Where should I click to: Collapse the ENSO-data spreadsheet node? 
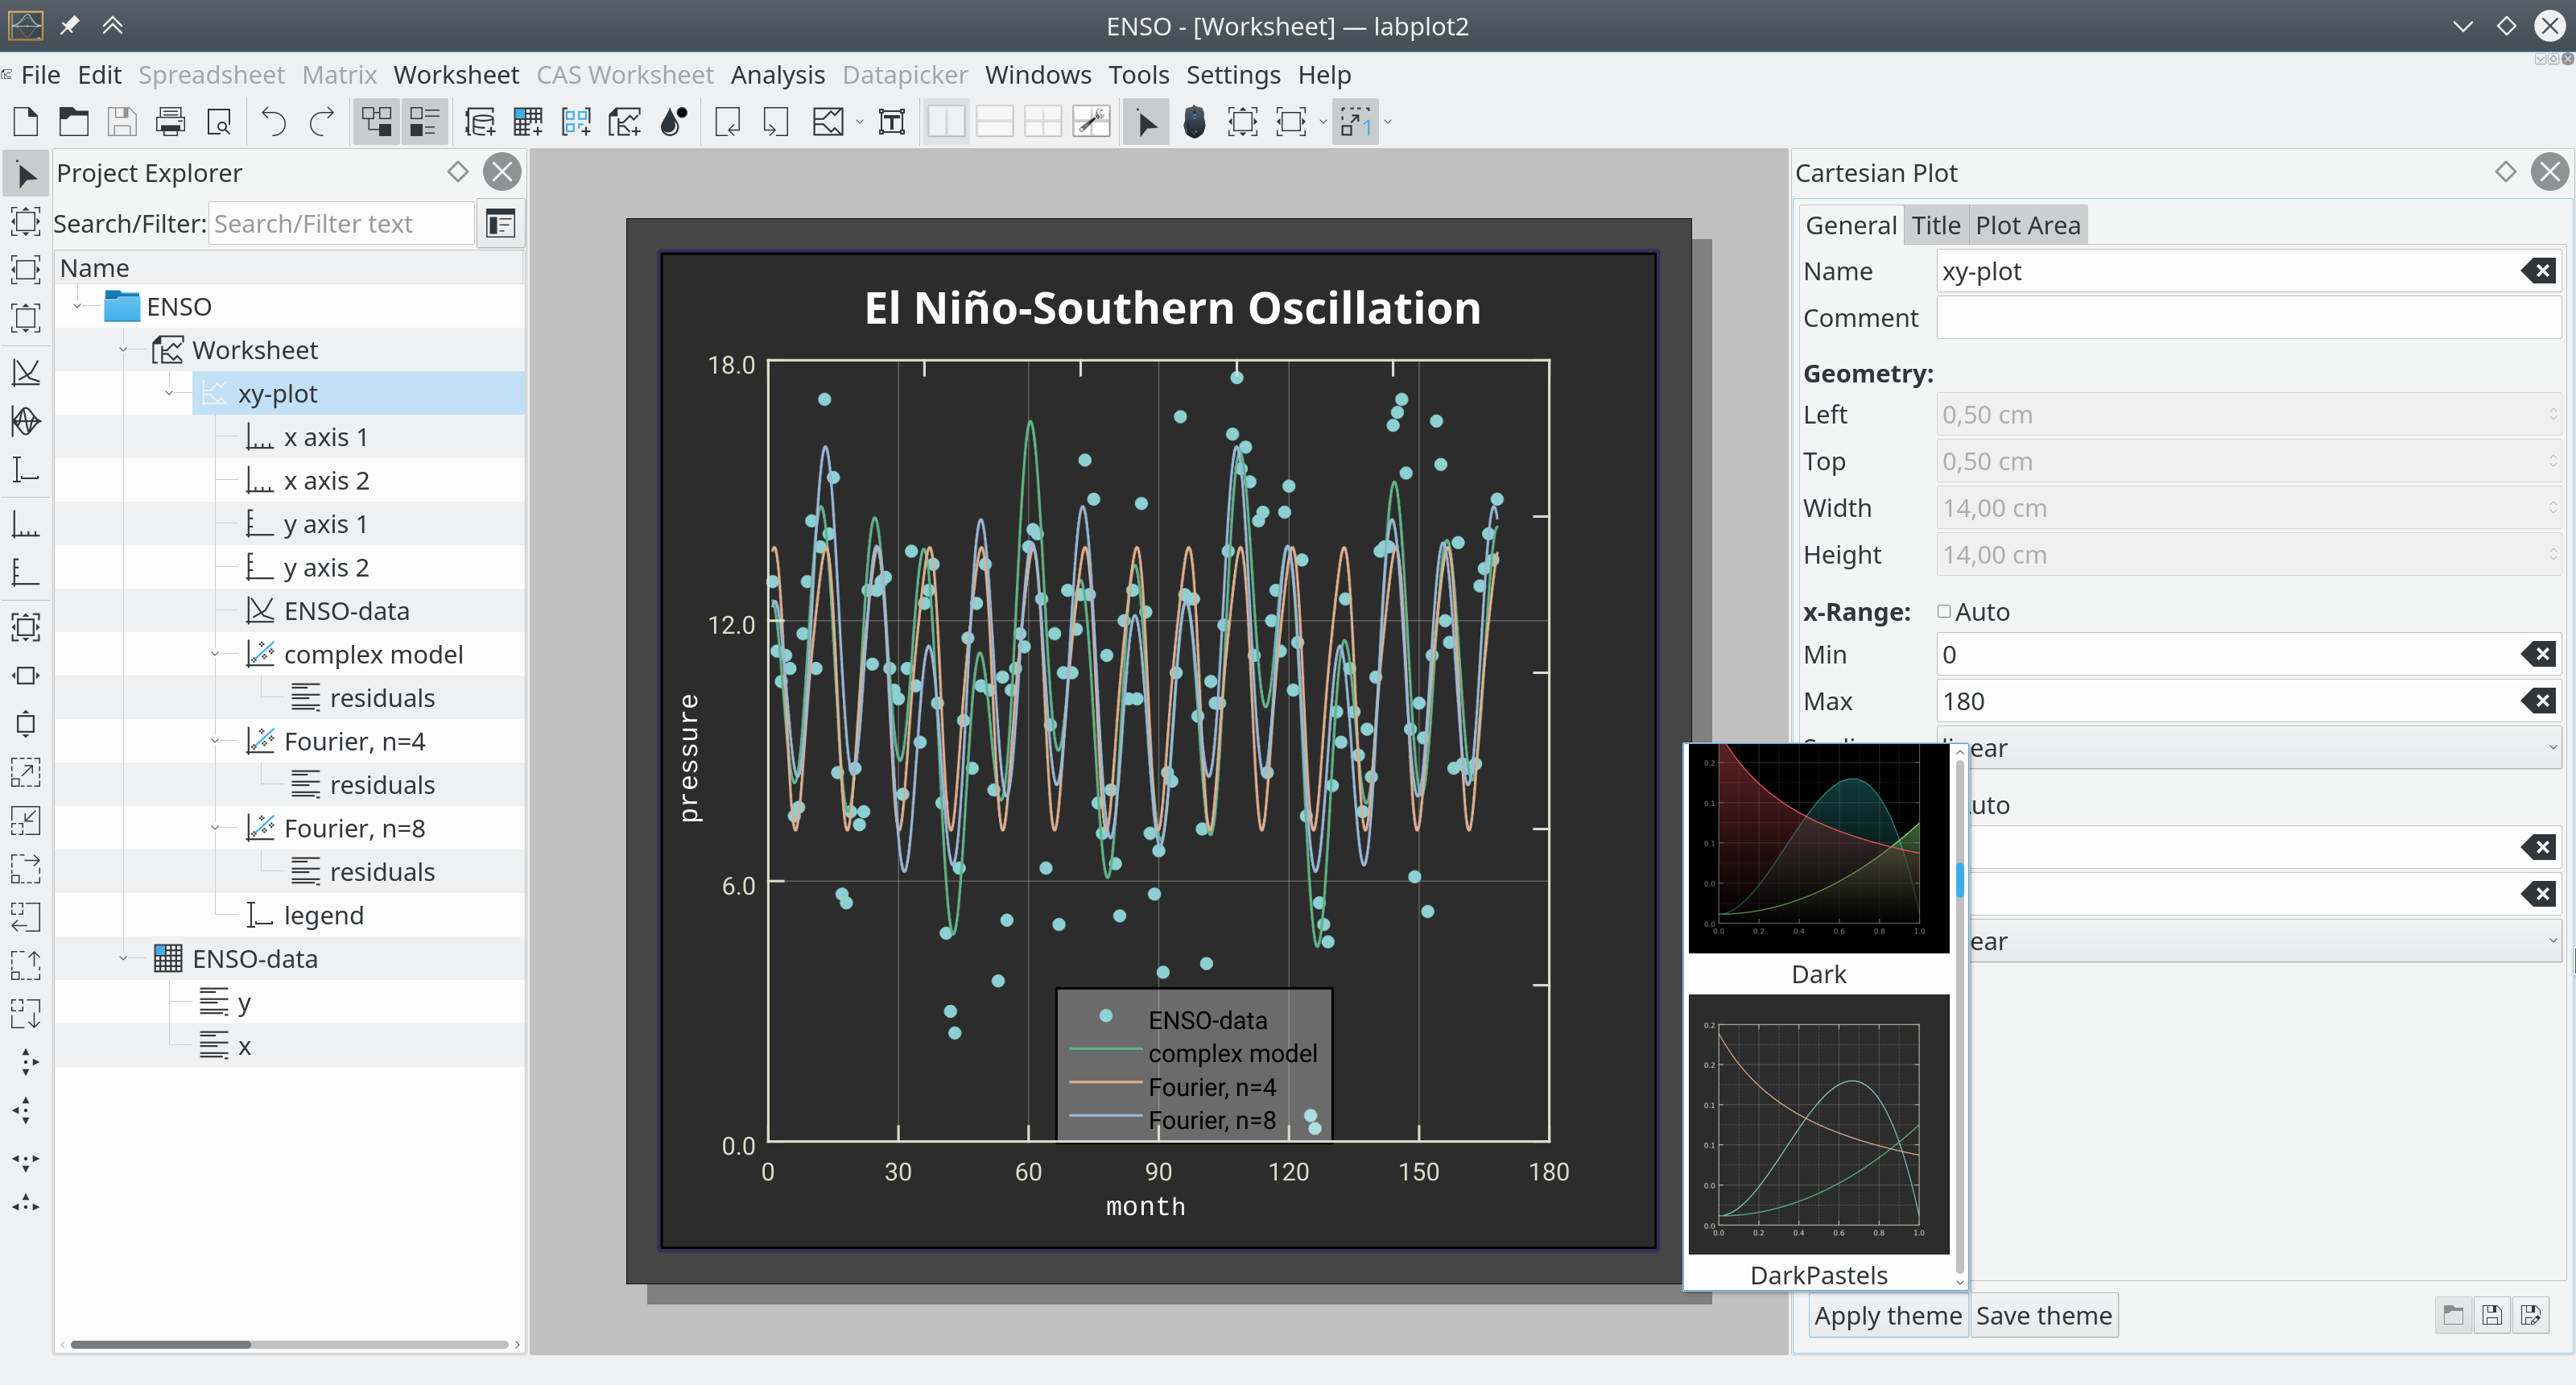[124, 958]
